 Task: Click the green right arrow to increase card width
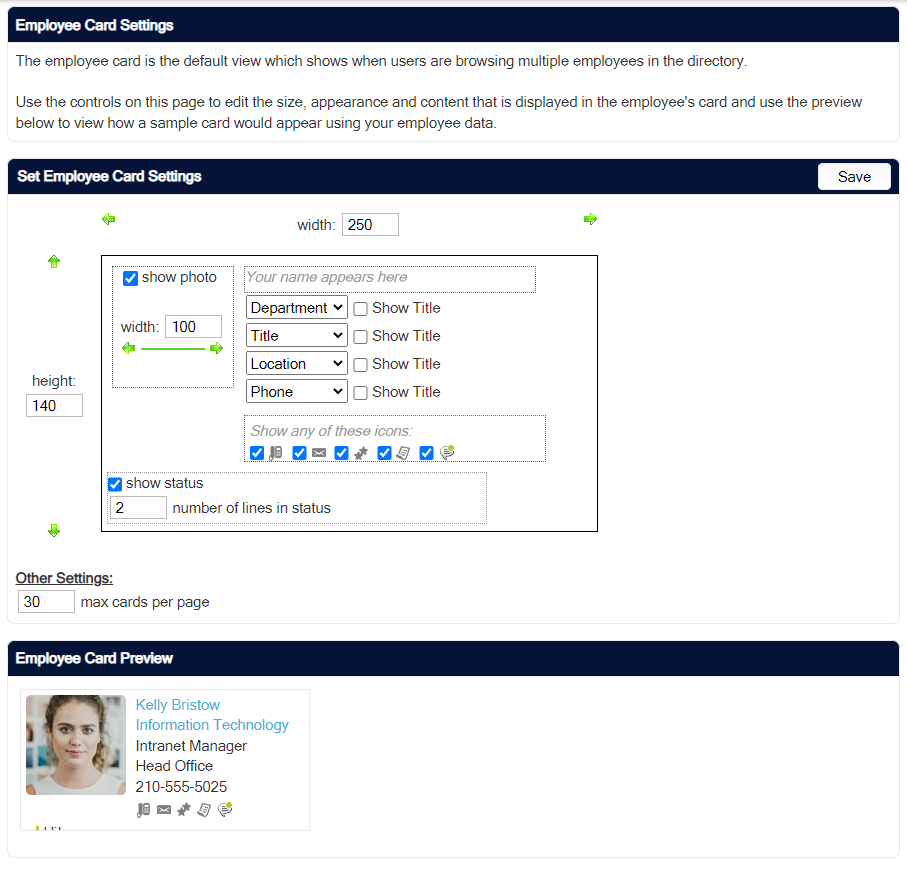click(590, 219)
